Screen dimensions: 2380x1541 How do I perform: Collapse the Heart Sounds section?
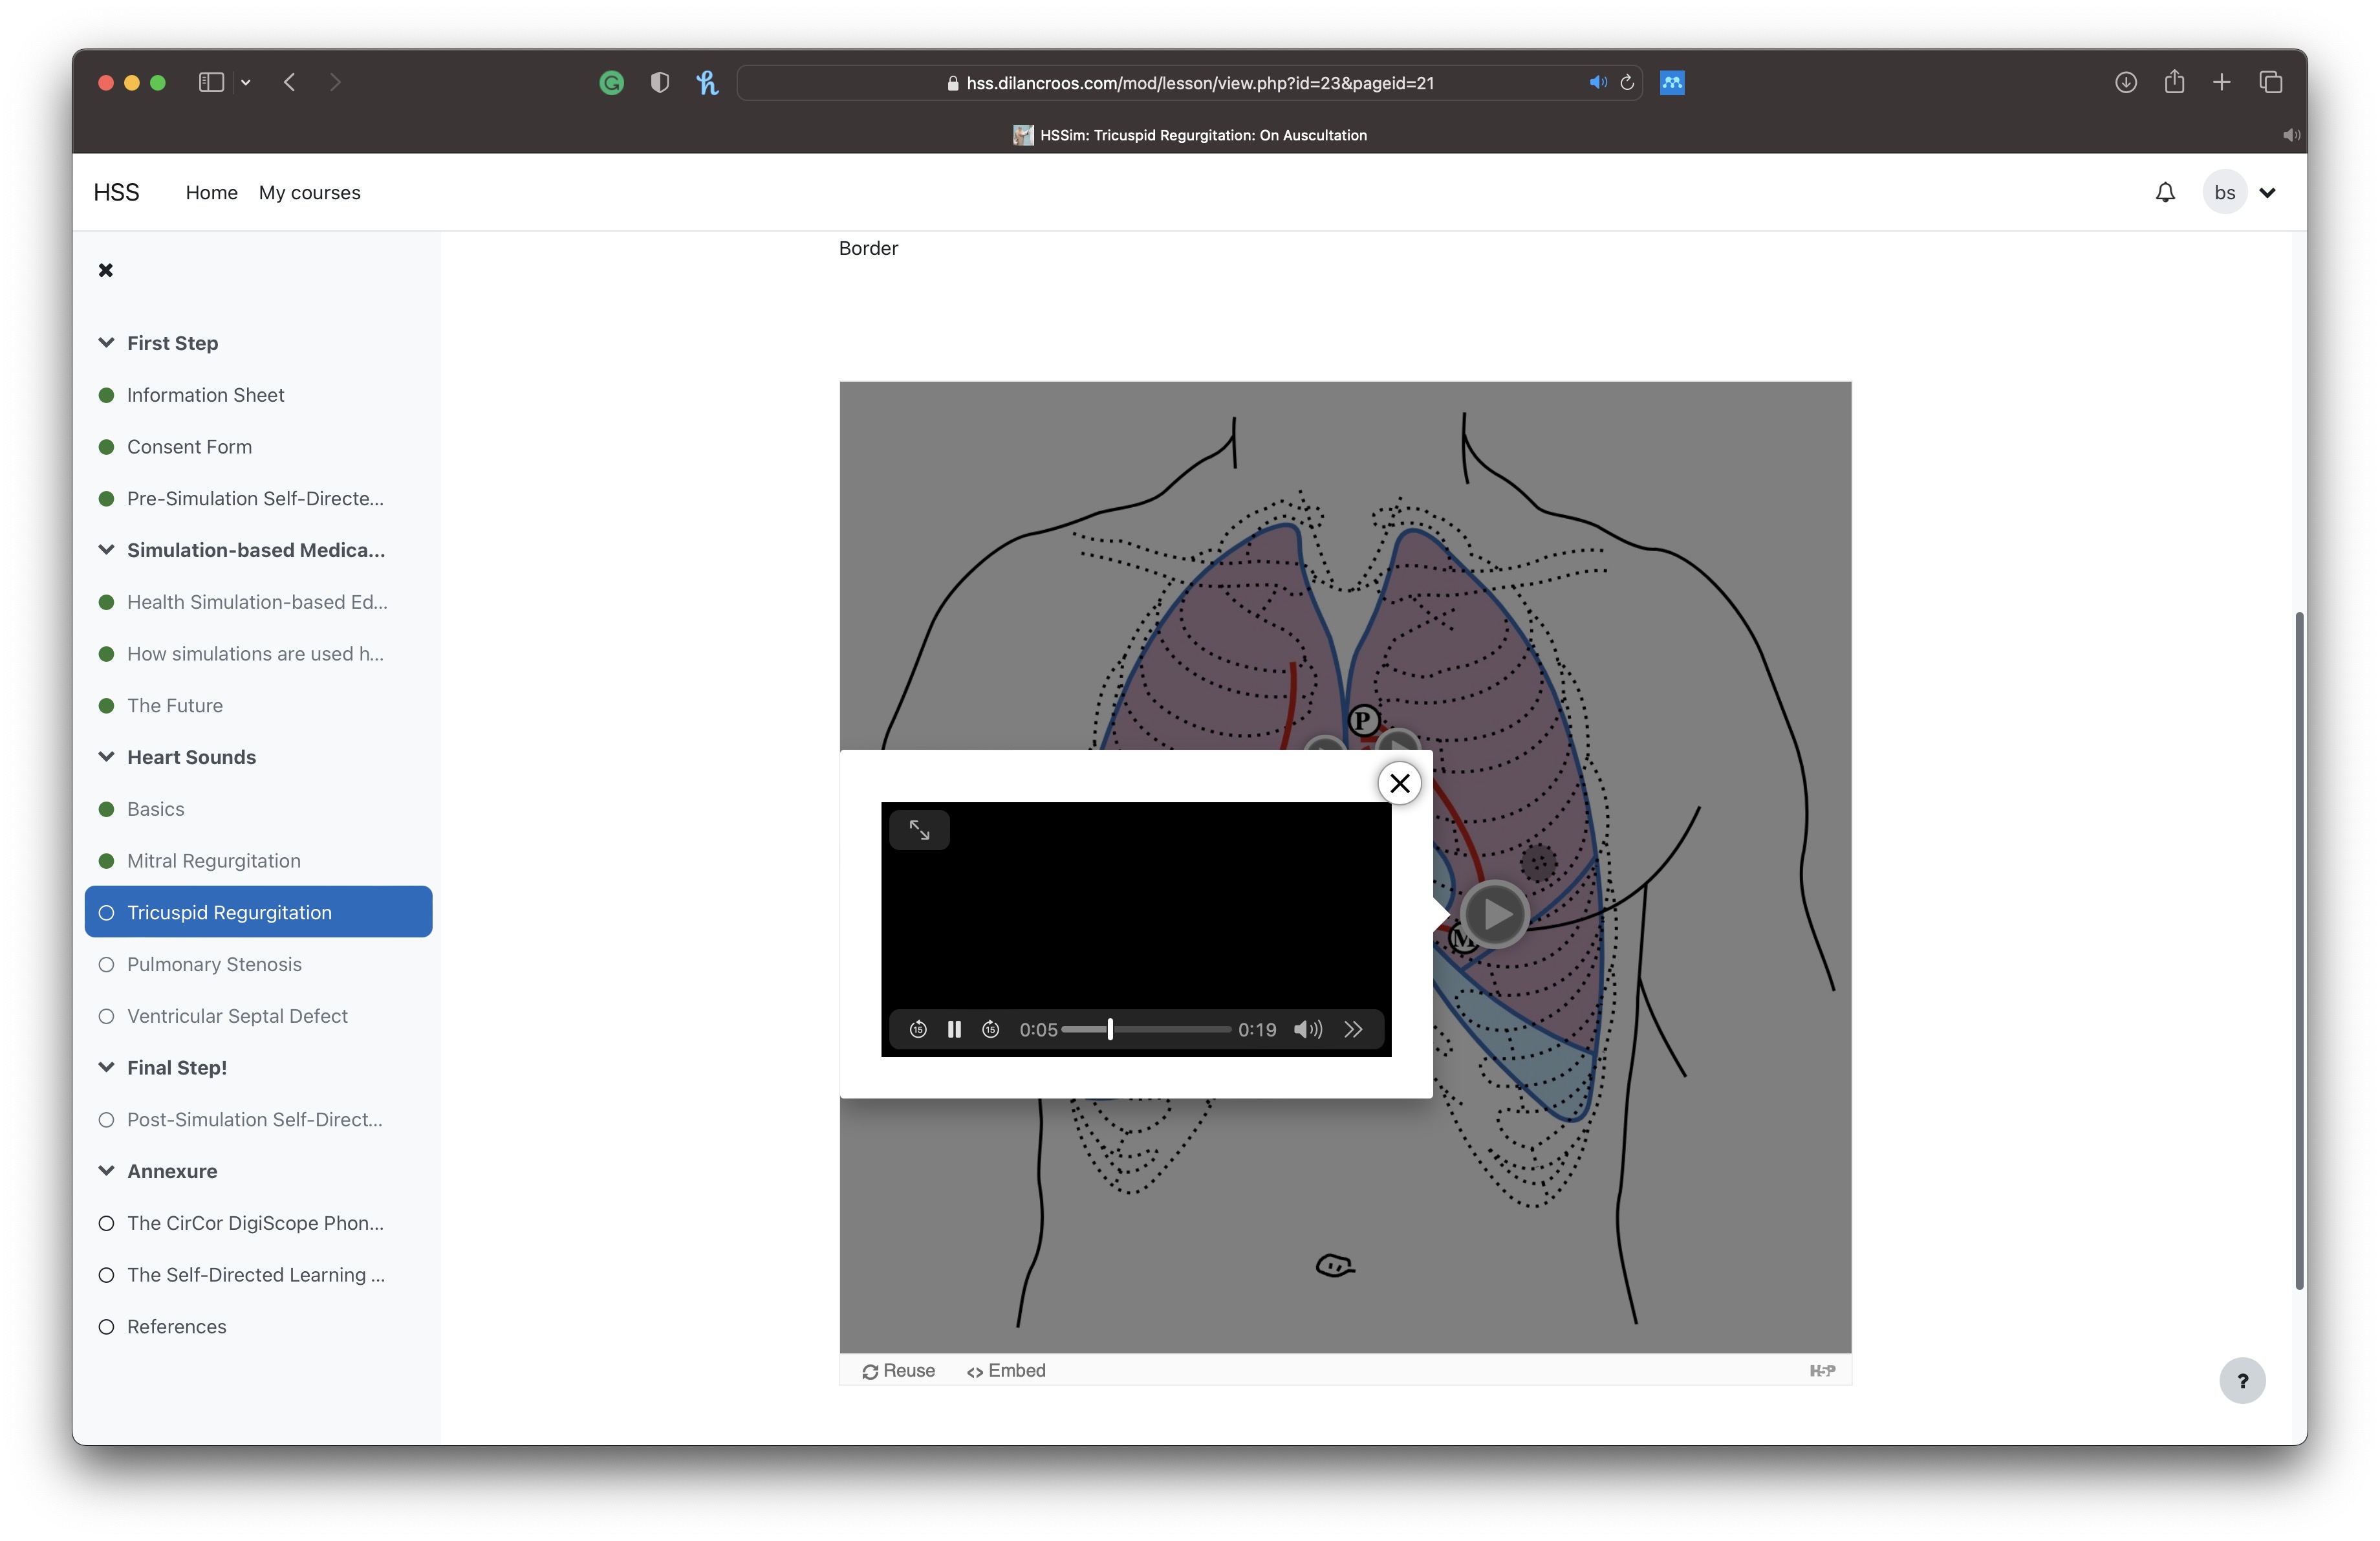(x=106, y=756)
